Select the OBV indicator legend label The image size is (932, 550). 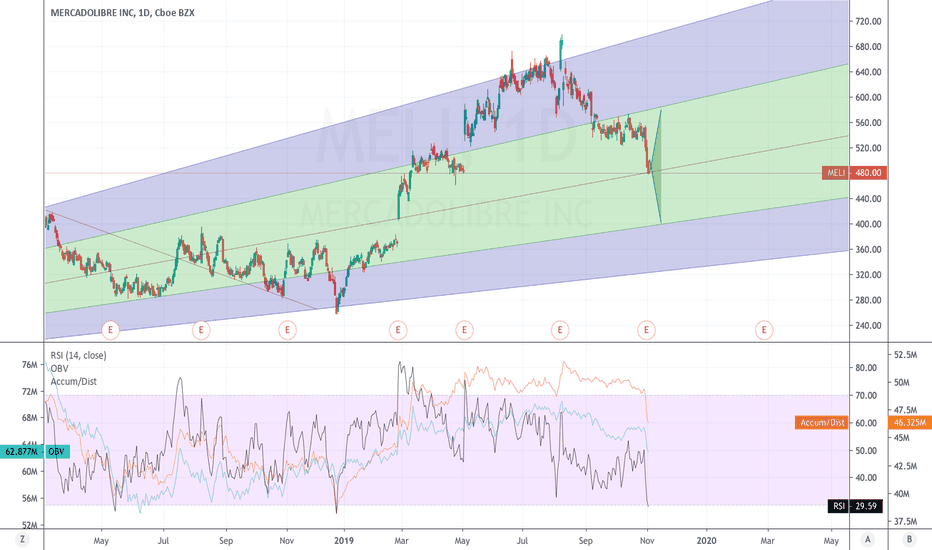coord(59,369)
